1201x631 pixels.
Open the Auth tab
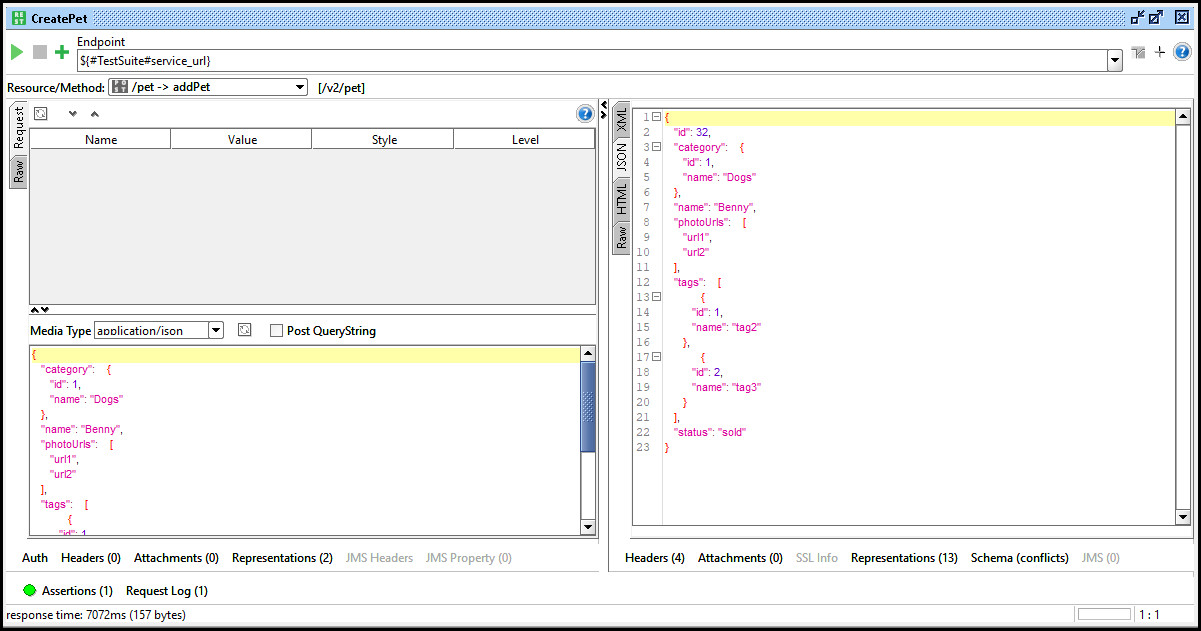tap(35, 558)
